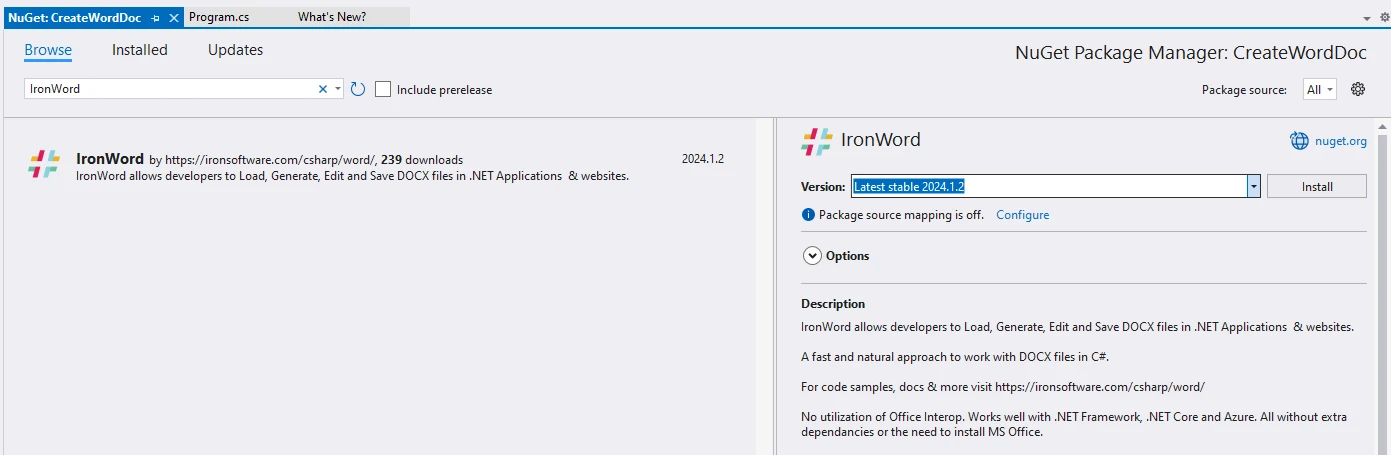This screenshot has width=1391, height=455.
Task: Open NuGet settings gear icon
Action: (x=1358, y=89)
